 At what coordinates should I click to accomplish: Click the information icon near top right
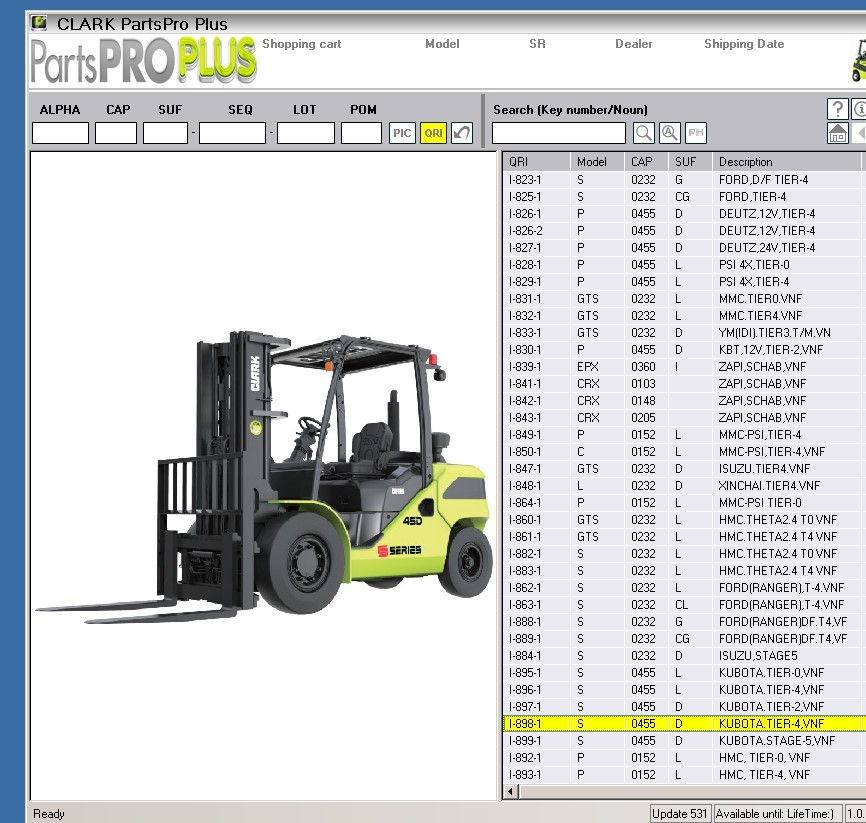860,109
